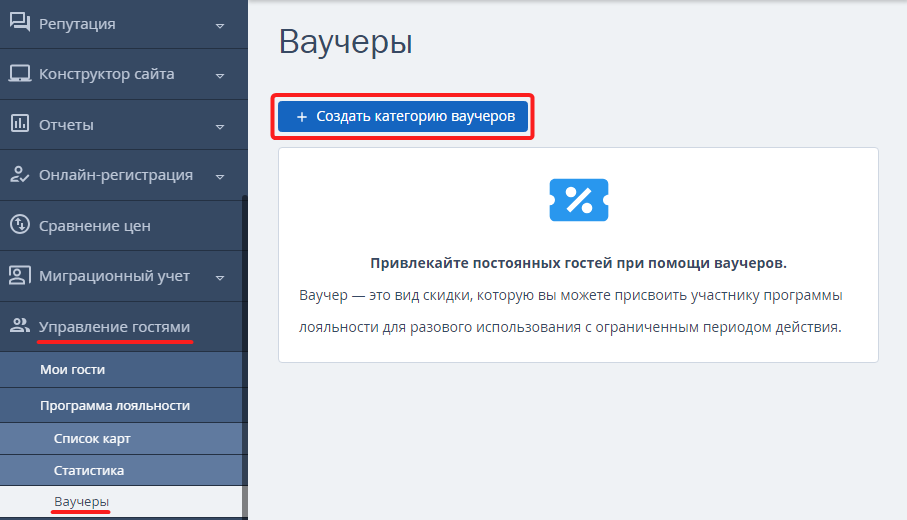This screenshot has width=907, height=520.
Task: Click the Ваучеры page heading
Action: pyautogui.click(x=345, y=42)
